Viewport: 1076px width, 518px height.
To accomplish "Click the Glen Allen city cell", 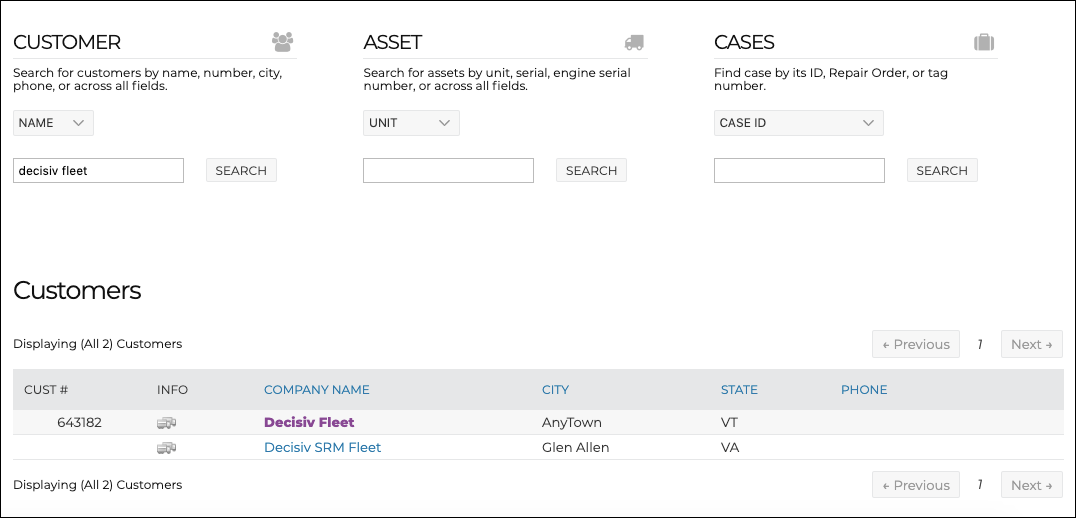I will 575,448.
